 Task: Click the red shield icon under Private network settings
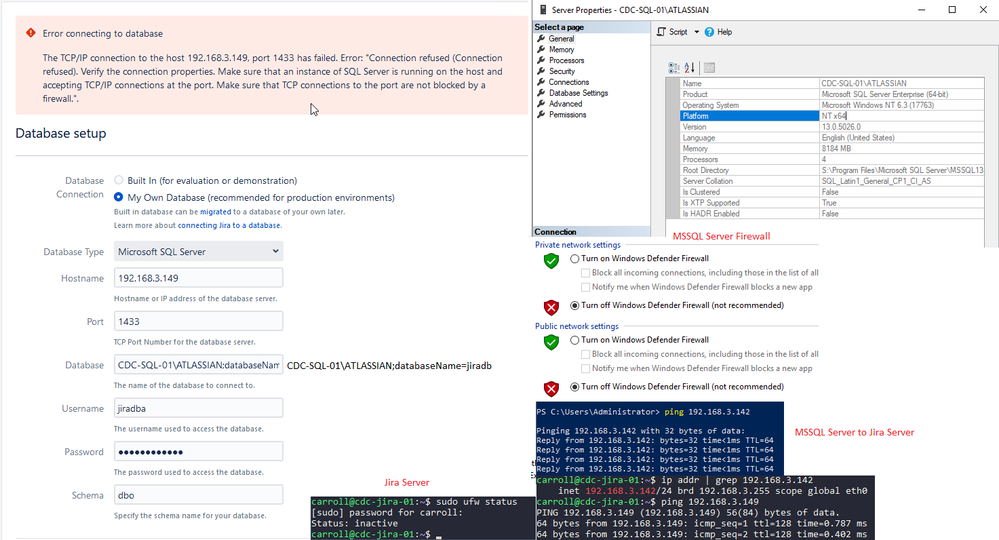[551, 308]
